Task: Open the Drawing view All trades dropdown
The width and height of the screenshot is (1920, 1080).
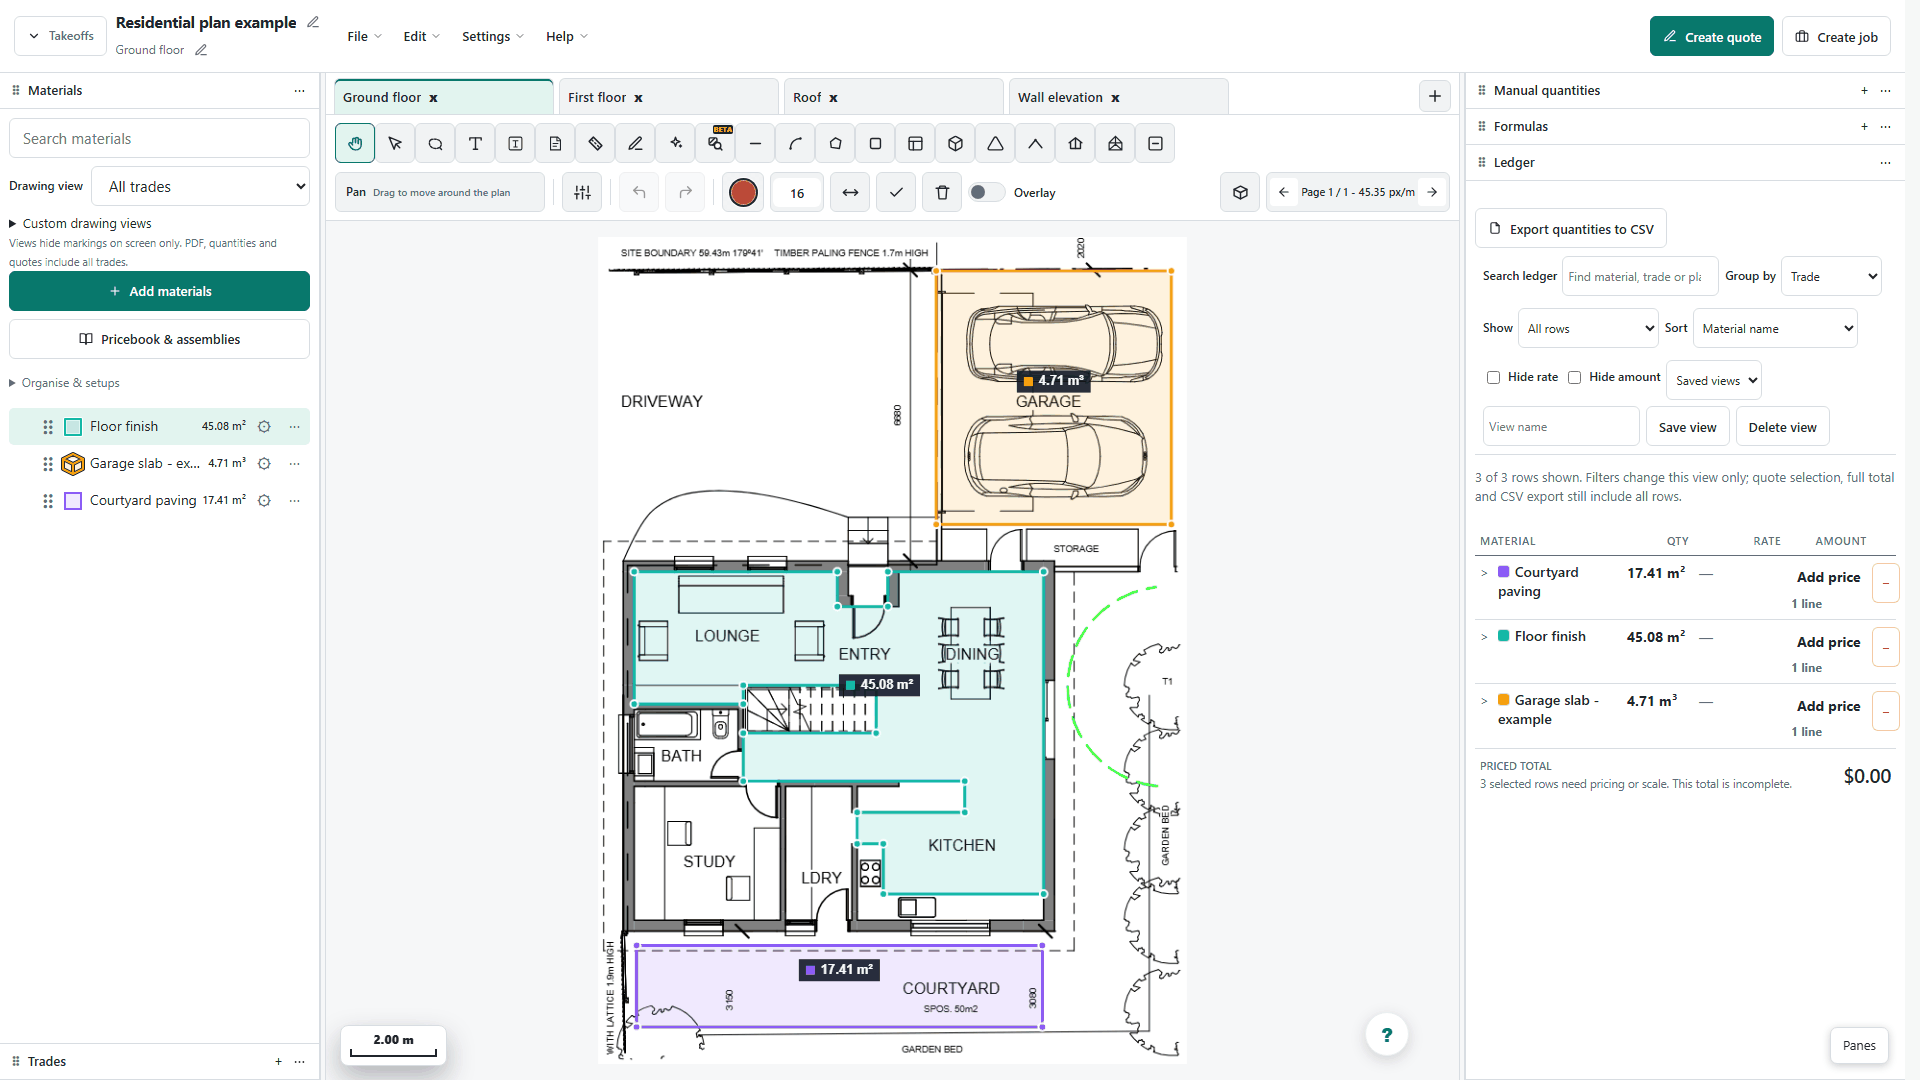Action: click(x=200, y=186)
